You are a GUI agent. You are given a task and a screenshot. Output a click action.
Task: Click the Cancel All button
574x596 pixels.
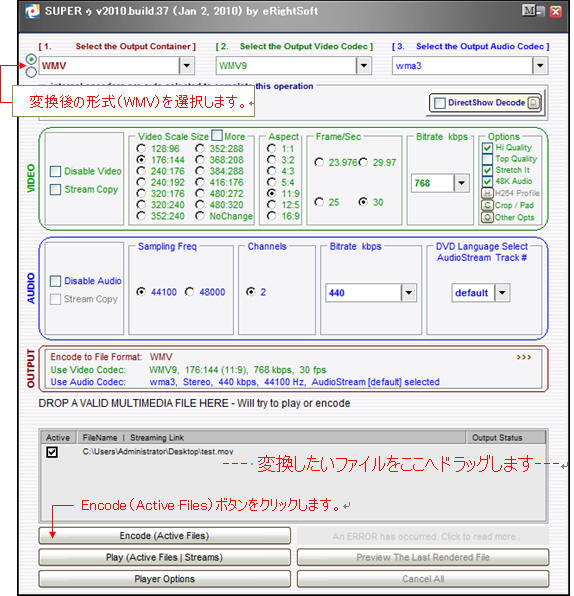click(x=423, y=579)
